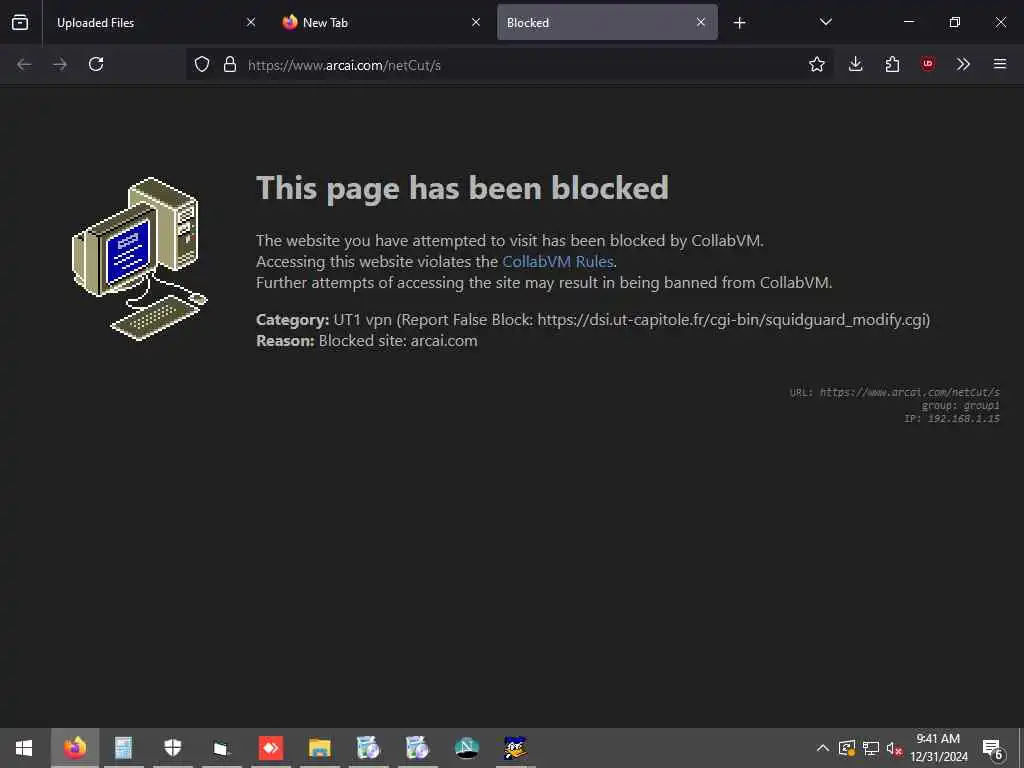View site security via padlock icon
The height and width of the screenshot is (768, 1024).
(x=230, y=64)
